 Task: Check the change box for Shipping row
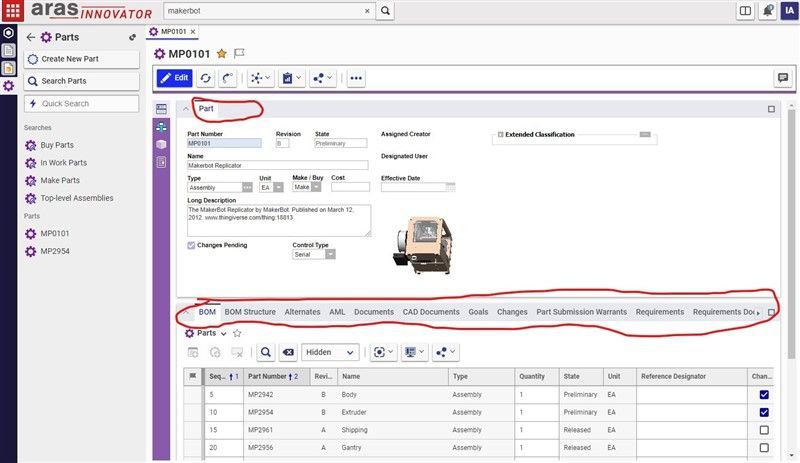764,430
